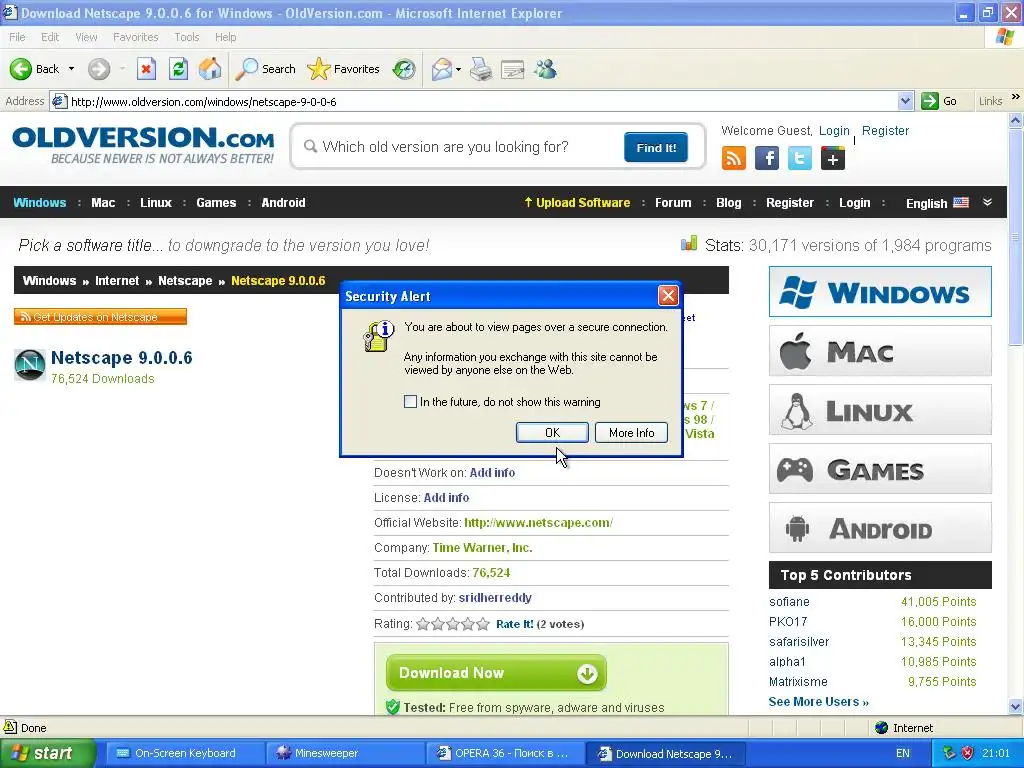
Task: Click the Forward arrow icon
Action: (99, 69)
